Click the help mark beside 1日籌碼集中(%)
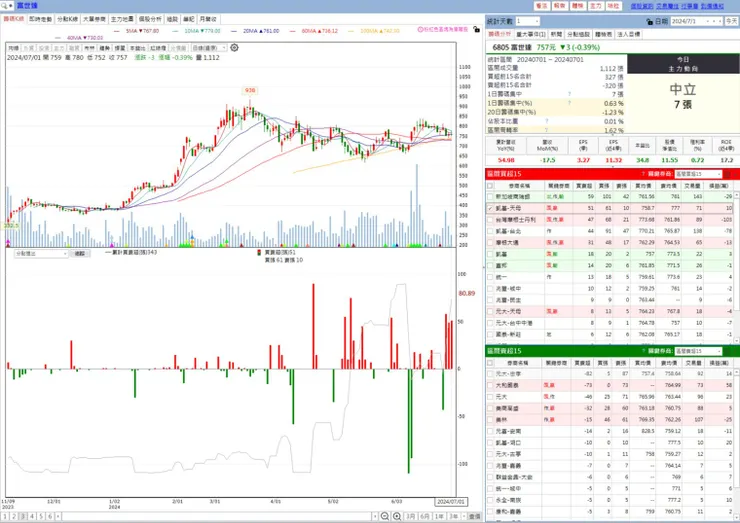 [570, 103]
